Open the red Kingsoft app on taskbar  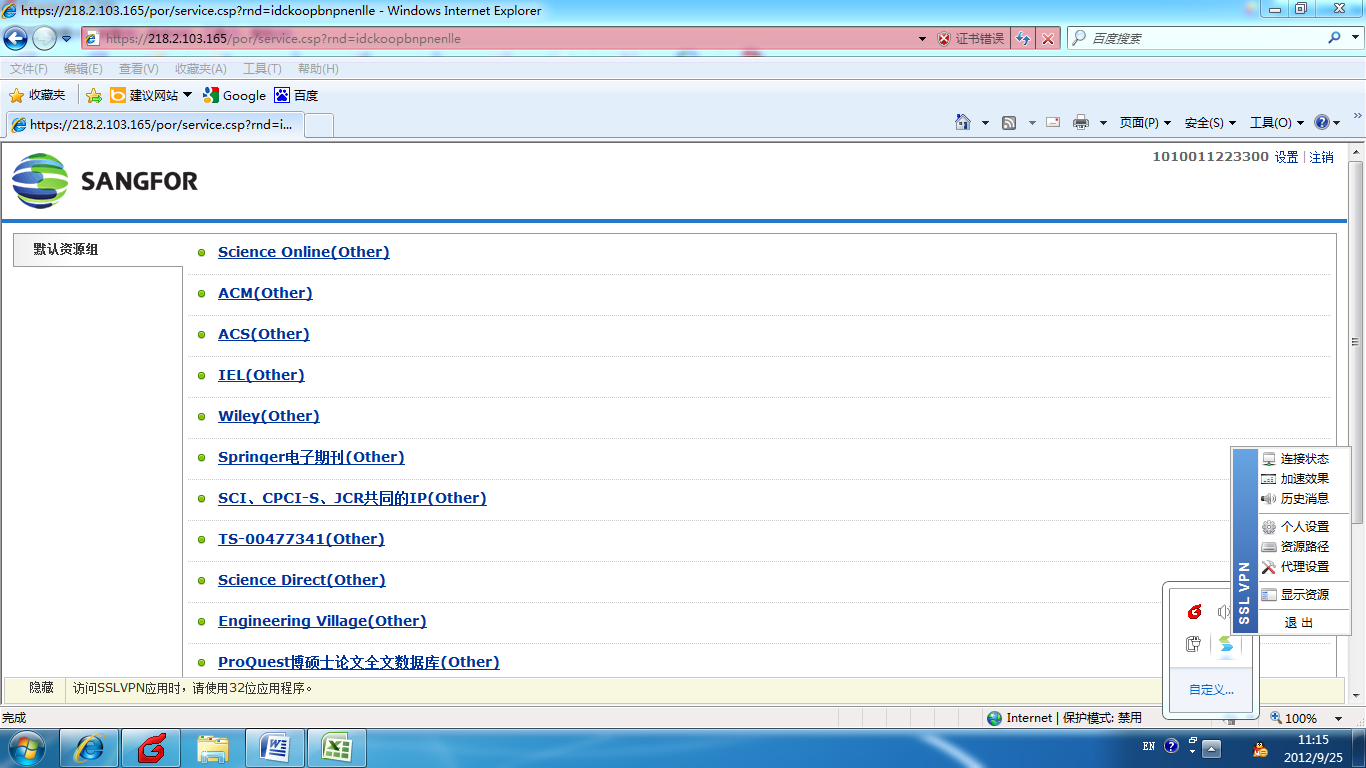click(151, 748)
